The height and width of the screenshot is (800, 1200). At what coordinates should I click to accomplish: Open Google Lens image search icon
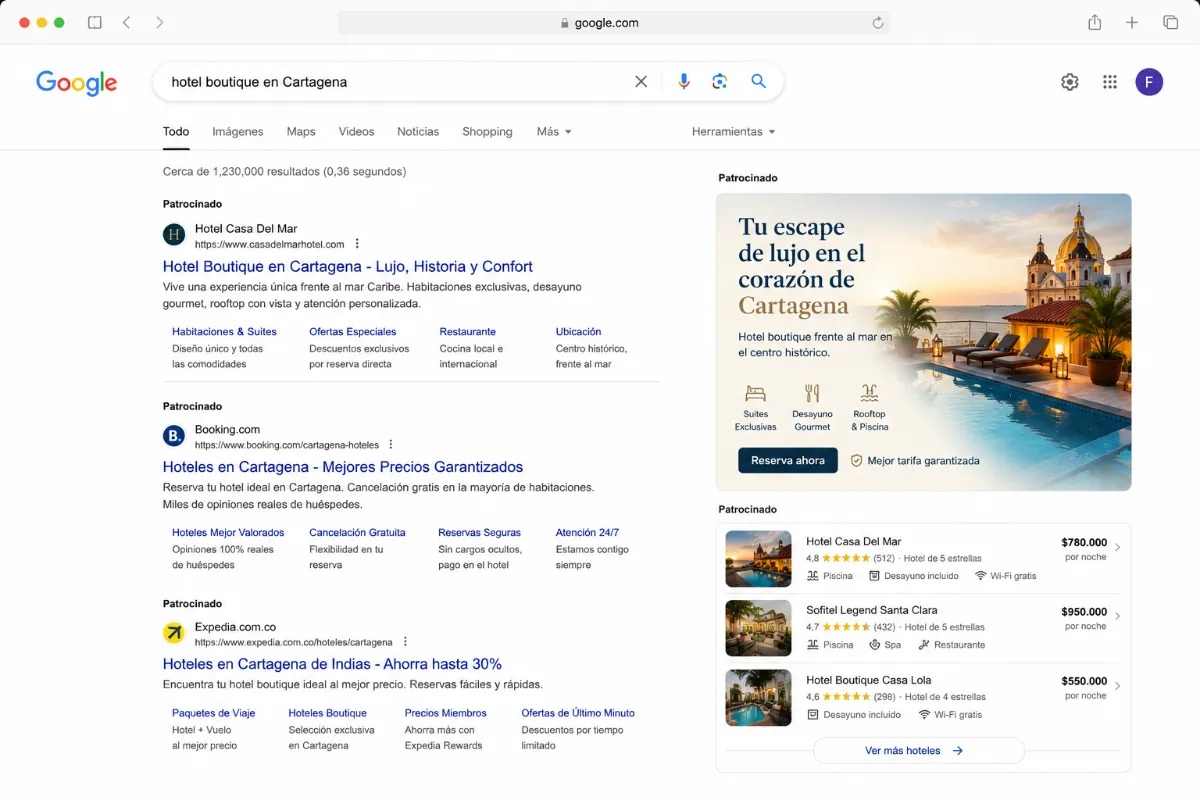(x=720, y=82)
